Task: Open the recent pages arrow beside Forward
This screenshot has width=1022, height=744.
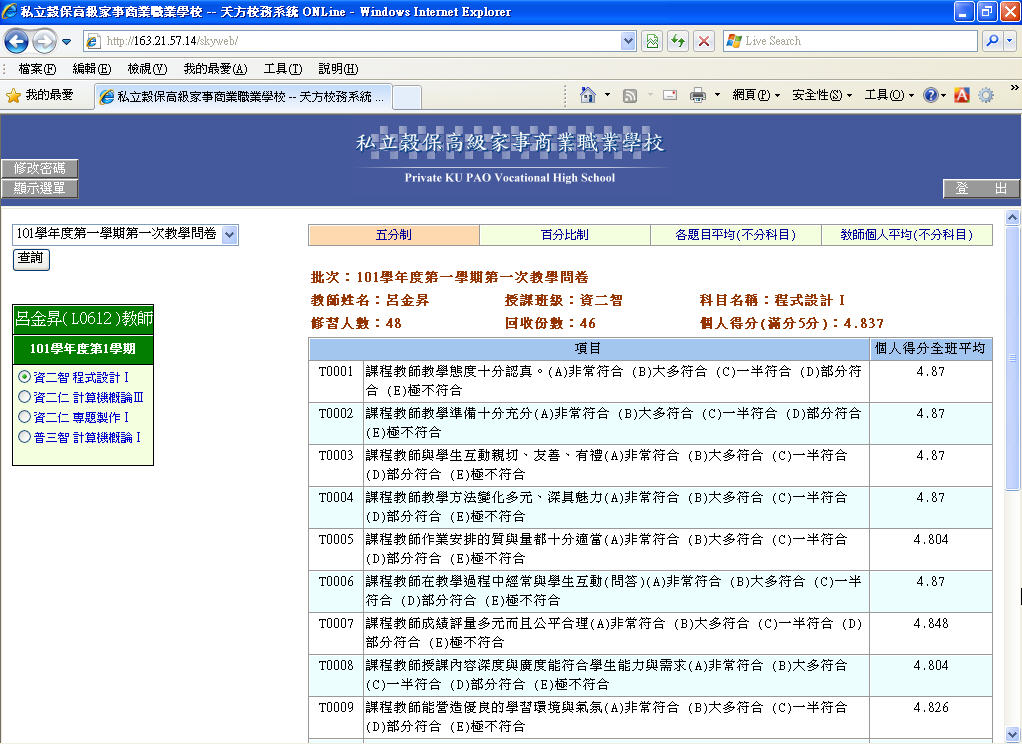Action: point(66,42)
